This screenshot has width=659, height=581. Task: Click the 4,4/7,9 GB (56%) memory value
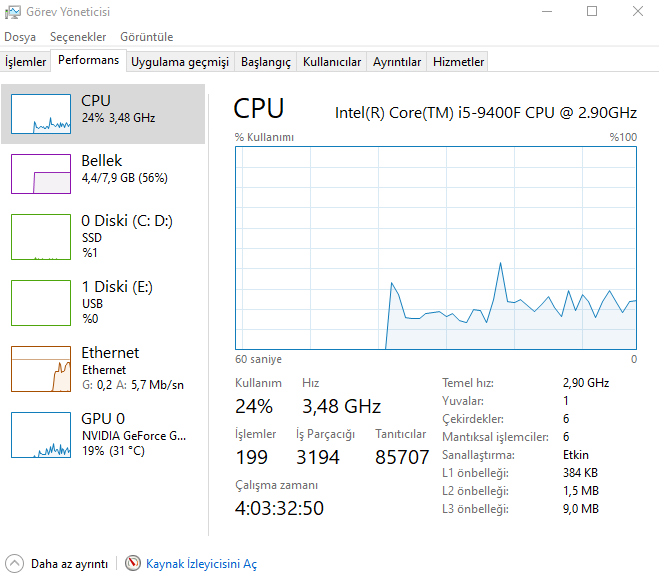click(x=124, y=178)
